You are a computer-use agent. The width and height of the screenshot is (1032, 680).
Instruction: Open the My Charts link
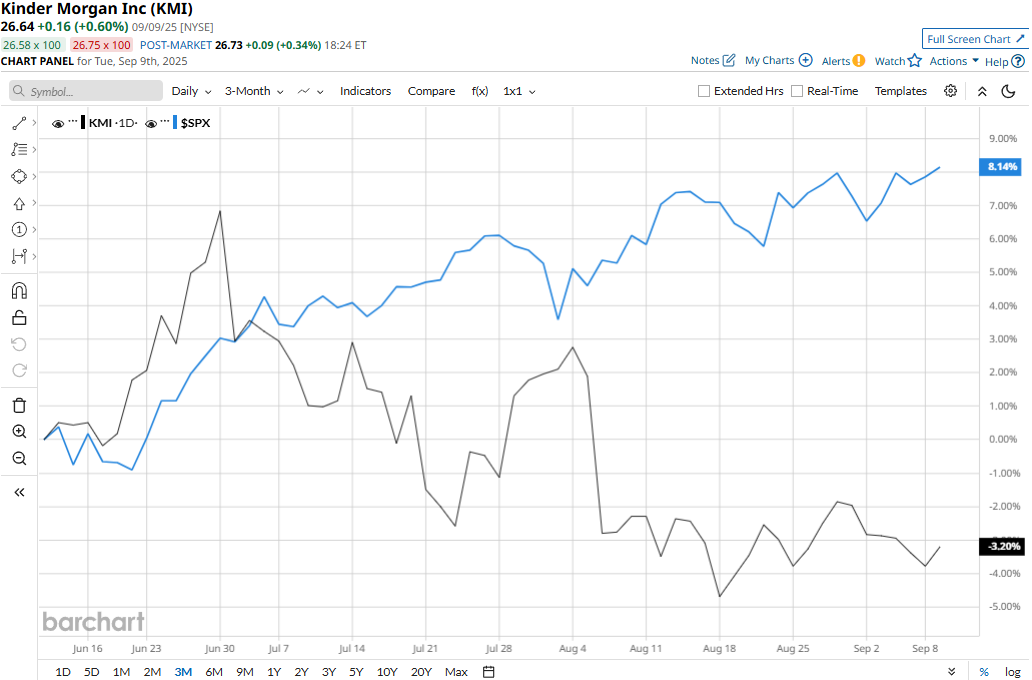pyautogui.click(x=769, y=60)
